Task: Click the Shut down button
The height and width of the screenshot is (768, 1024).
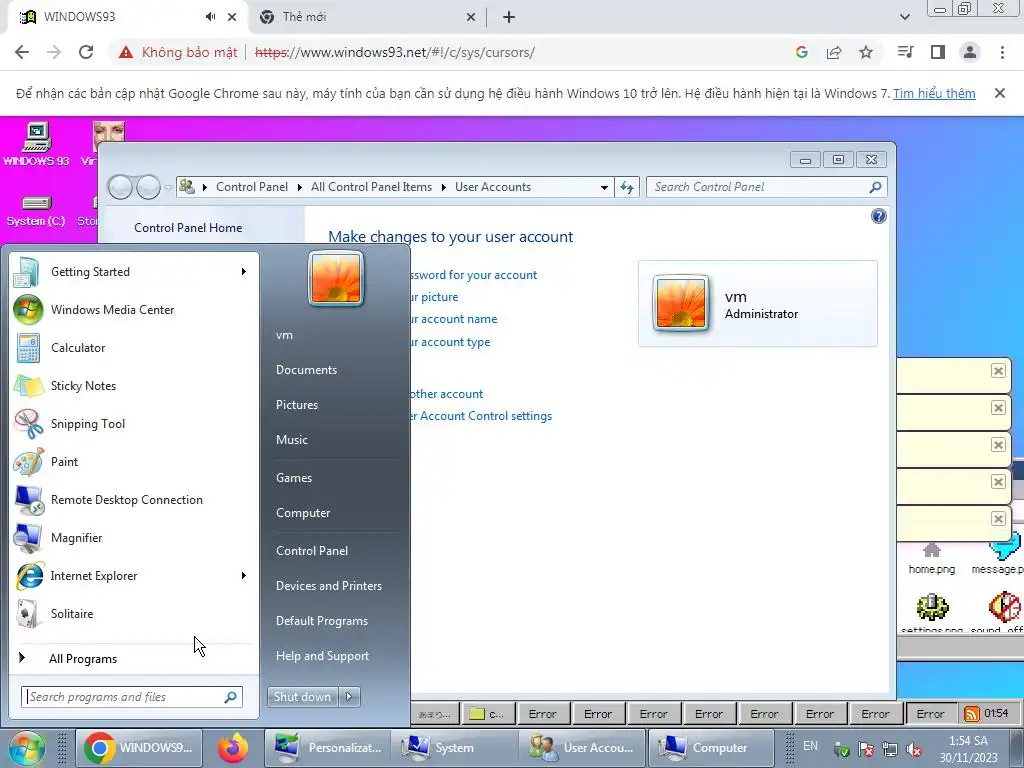Action: 302,697
